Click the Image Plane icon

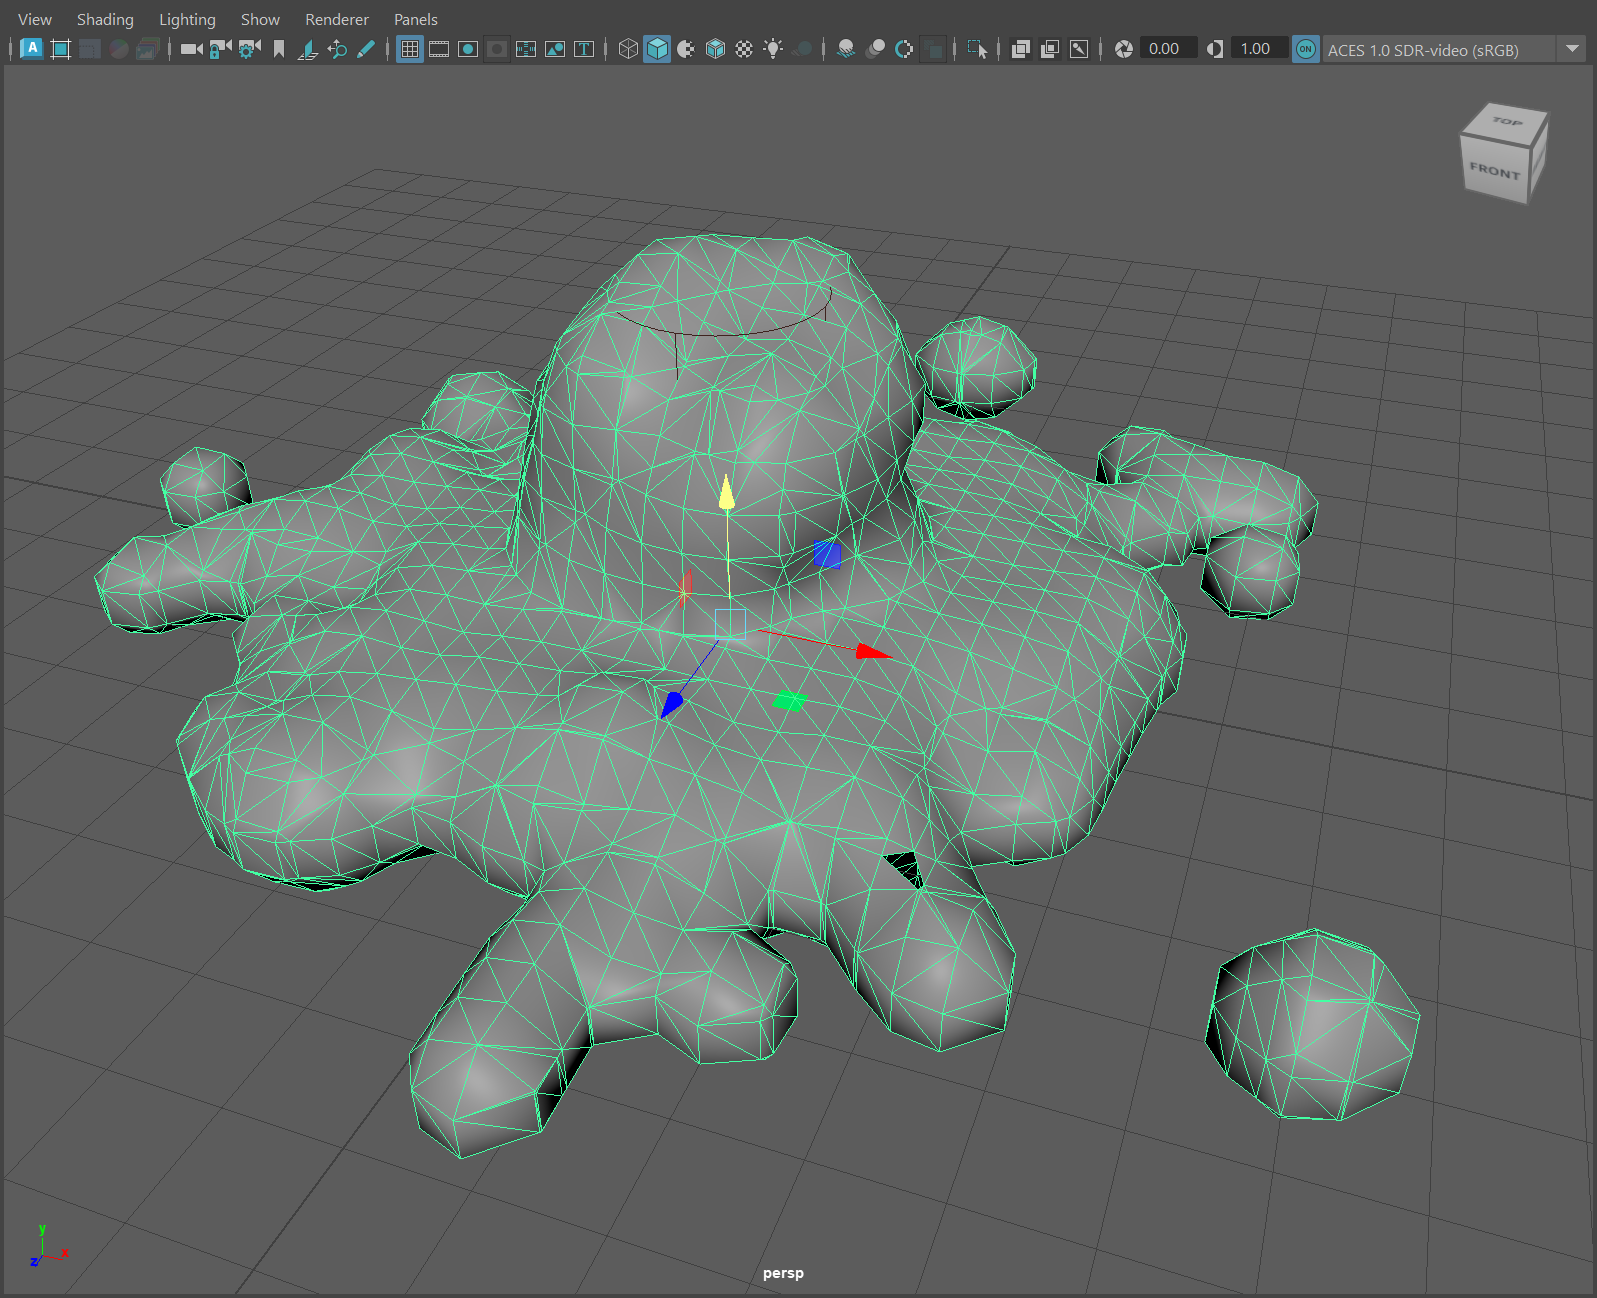[x=308, y=49]
